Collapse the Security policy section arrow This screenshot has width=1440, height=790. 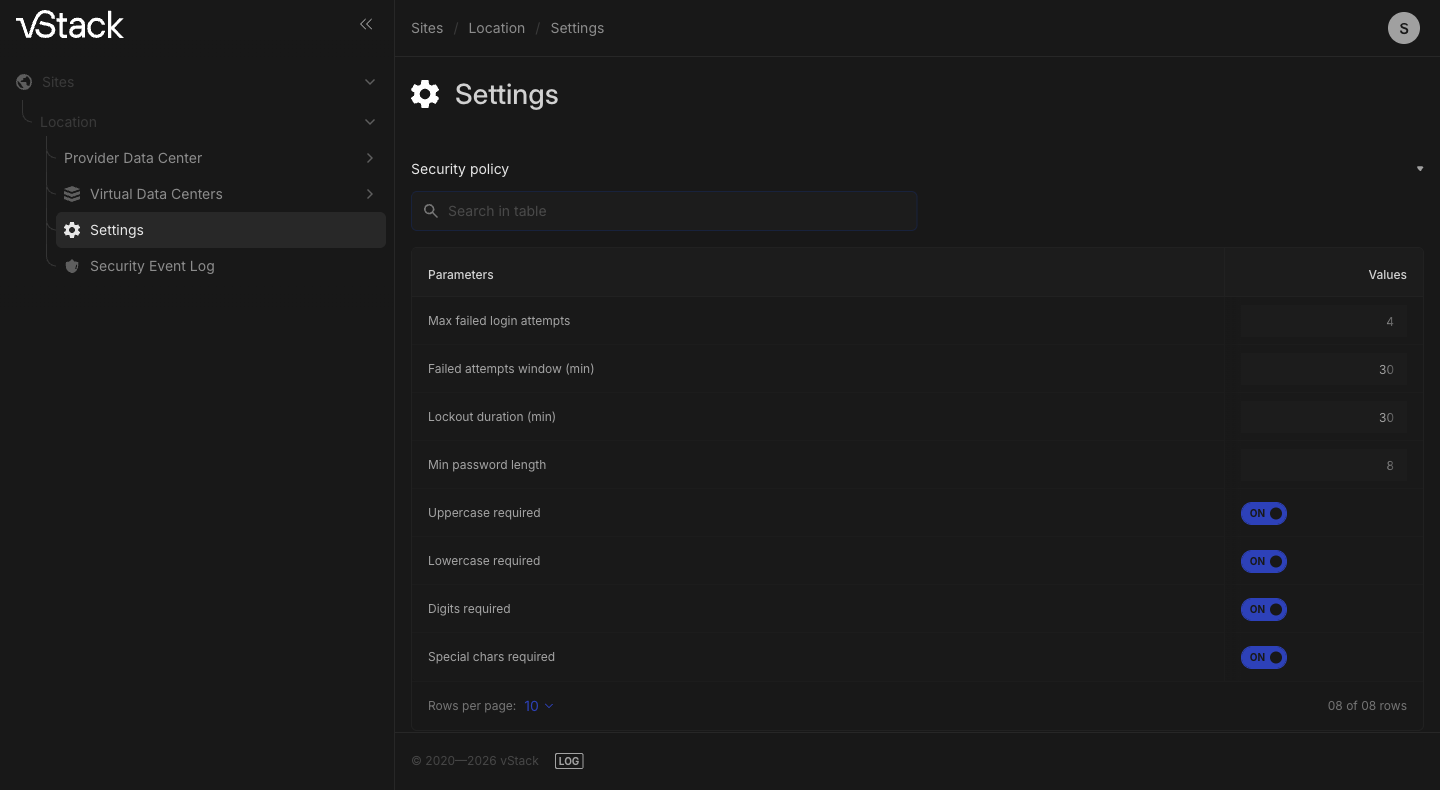pyautogui.click(x=1420, y=169)
